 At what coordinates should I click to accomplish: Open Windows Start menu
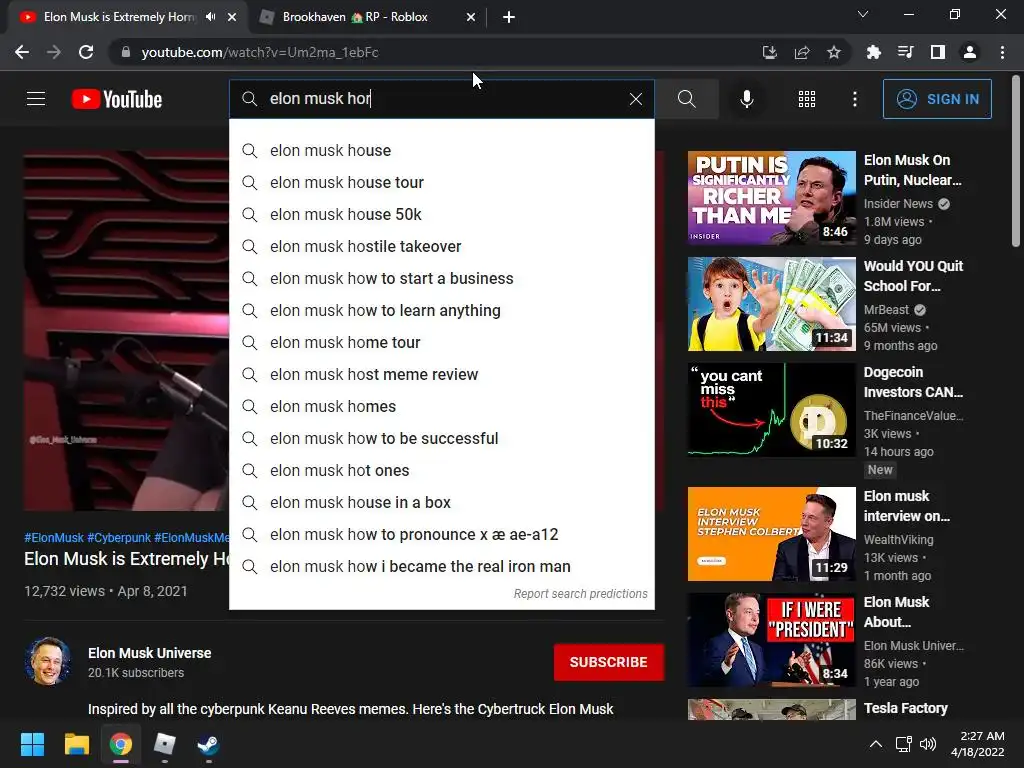pos(32,744)
